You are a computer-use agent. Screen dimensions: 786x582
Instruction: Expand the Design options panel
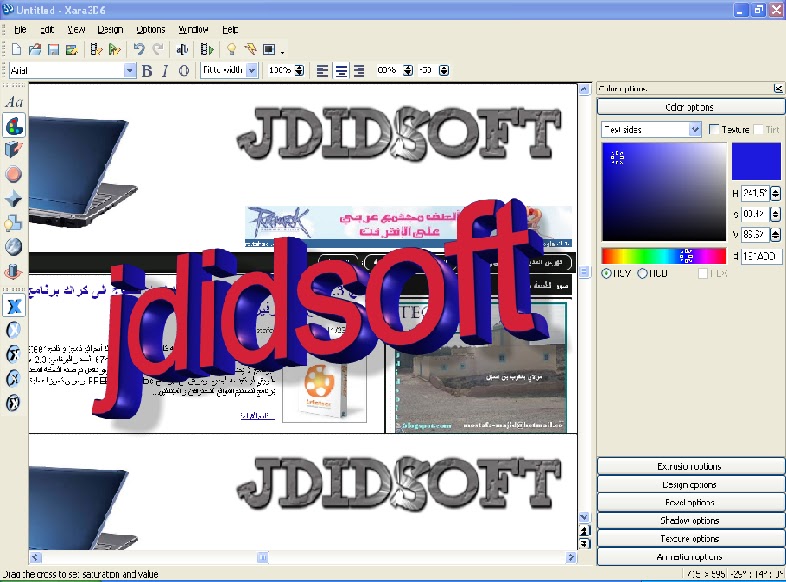coord(690,484)
